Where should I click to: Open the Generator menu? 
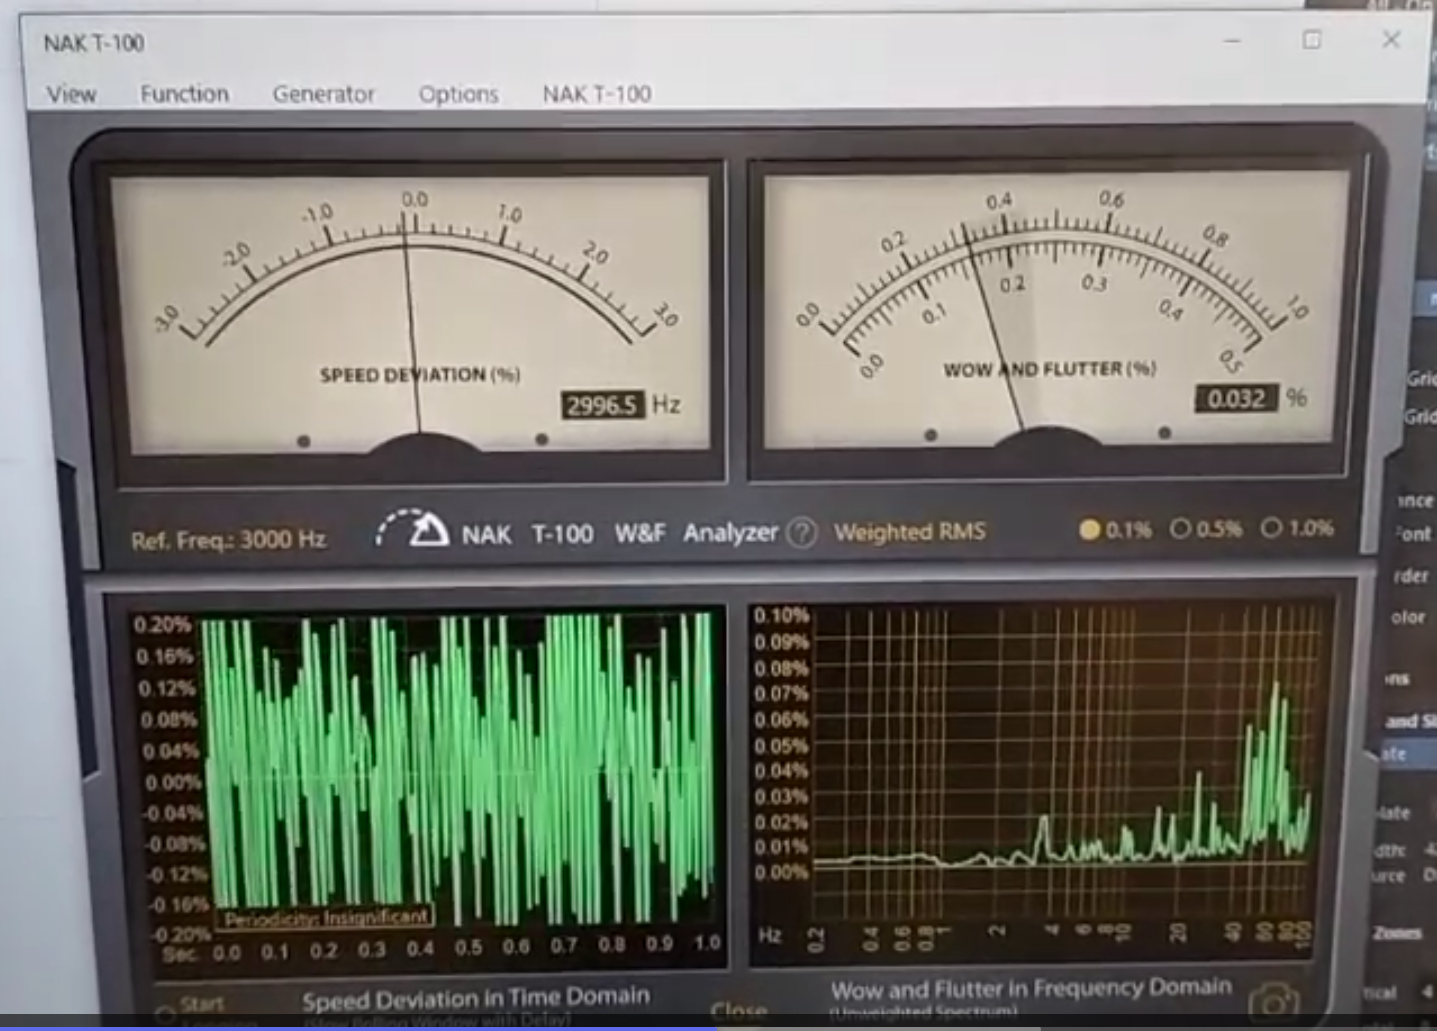(323, 94)
